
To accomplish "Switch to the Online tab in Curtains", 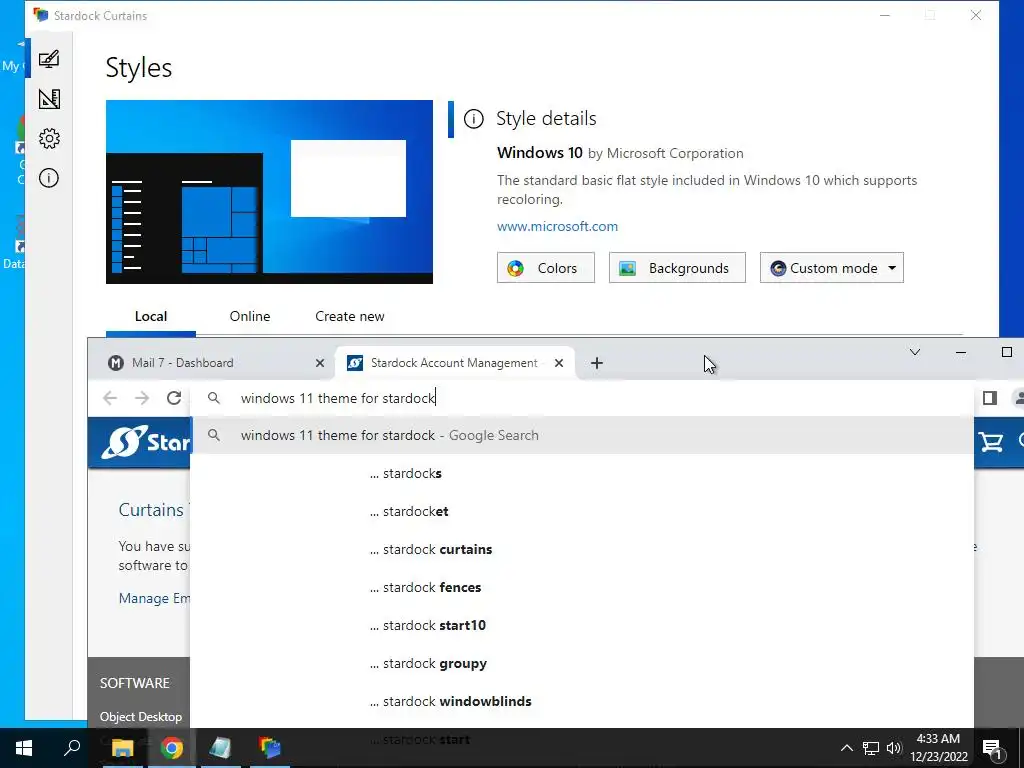I will coord(249,316).
